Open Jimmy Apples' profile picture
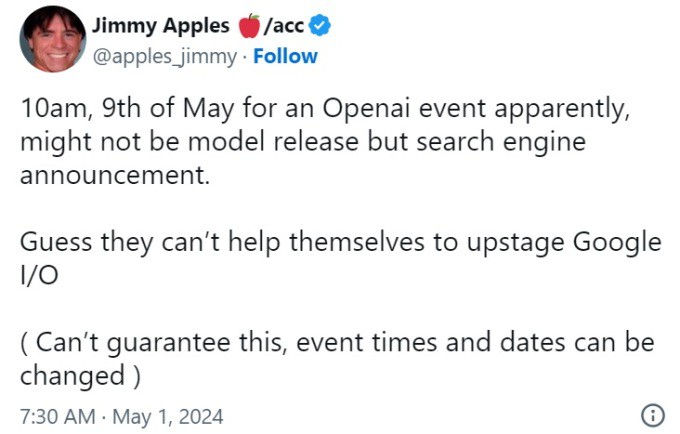The image size is (680, 434). pyautogui.click(x=52, y=39)
